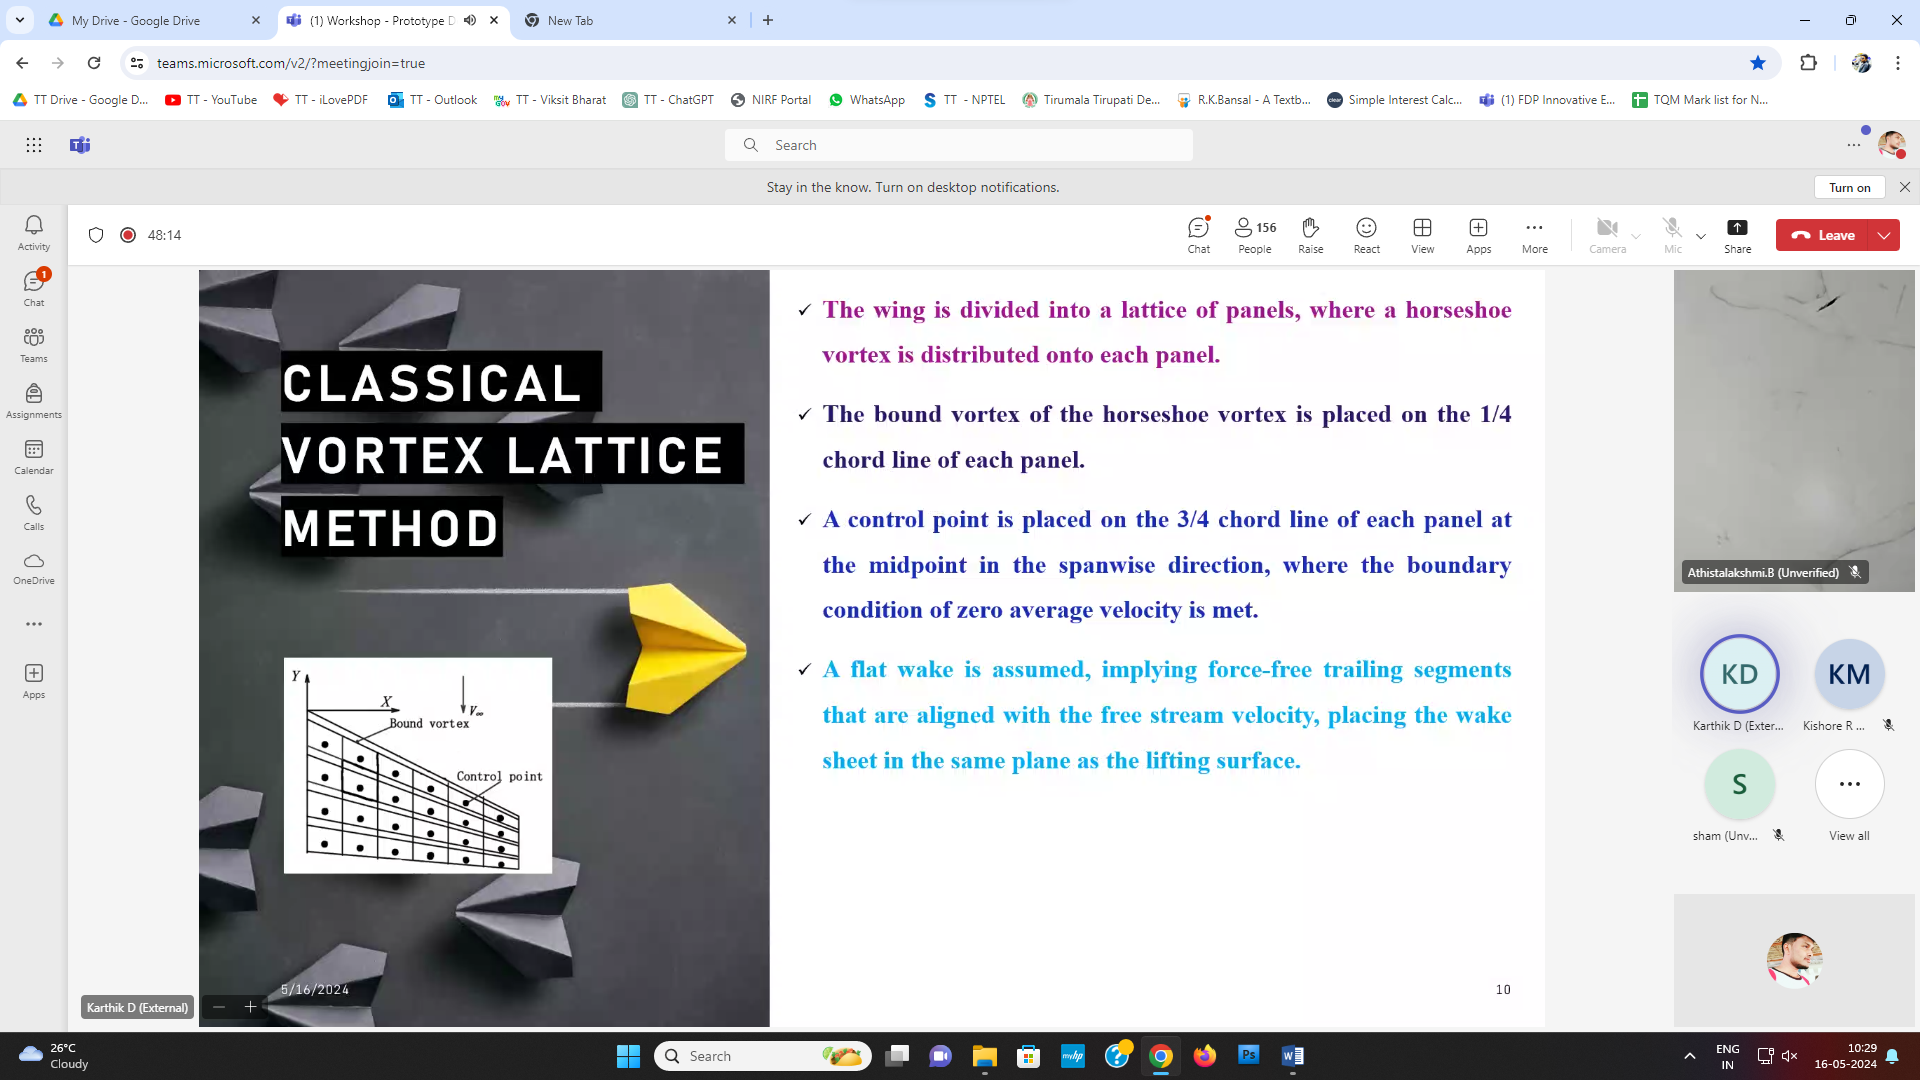Toggle the Camera on
This screenshot has width=1920, height=1080.
tap(1607, 235)
